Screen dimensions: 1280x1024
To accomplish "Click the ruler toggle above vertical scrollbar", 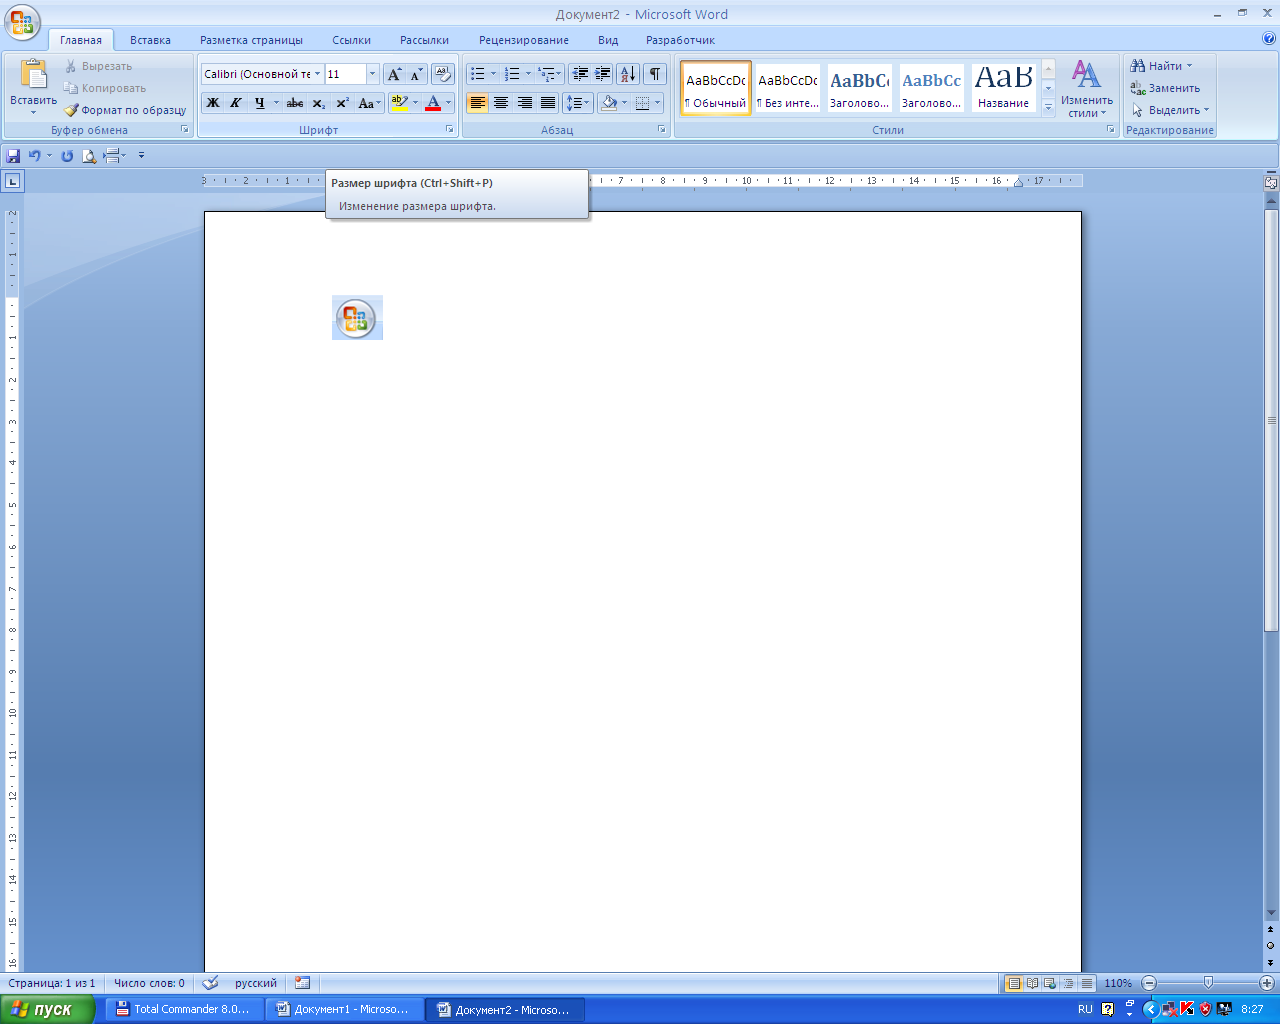I will pyautogui.click(x=1271, y=182).
